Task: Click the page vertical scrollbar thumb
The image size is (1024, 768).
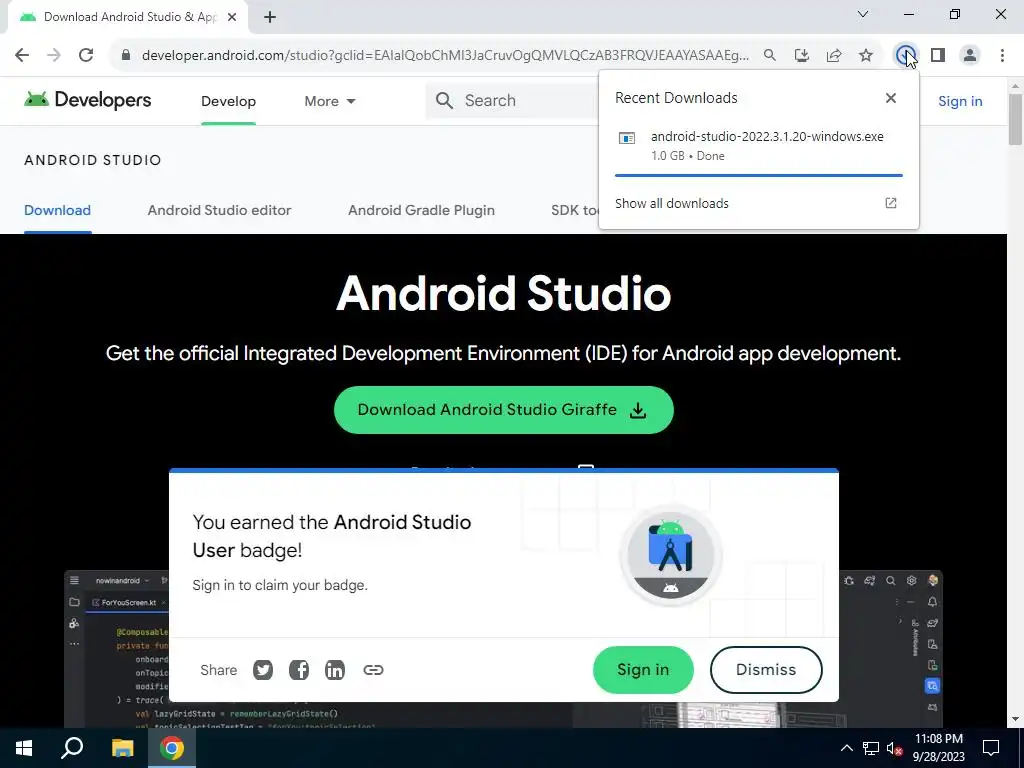Action: 1015,120
